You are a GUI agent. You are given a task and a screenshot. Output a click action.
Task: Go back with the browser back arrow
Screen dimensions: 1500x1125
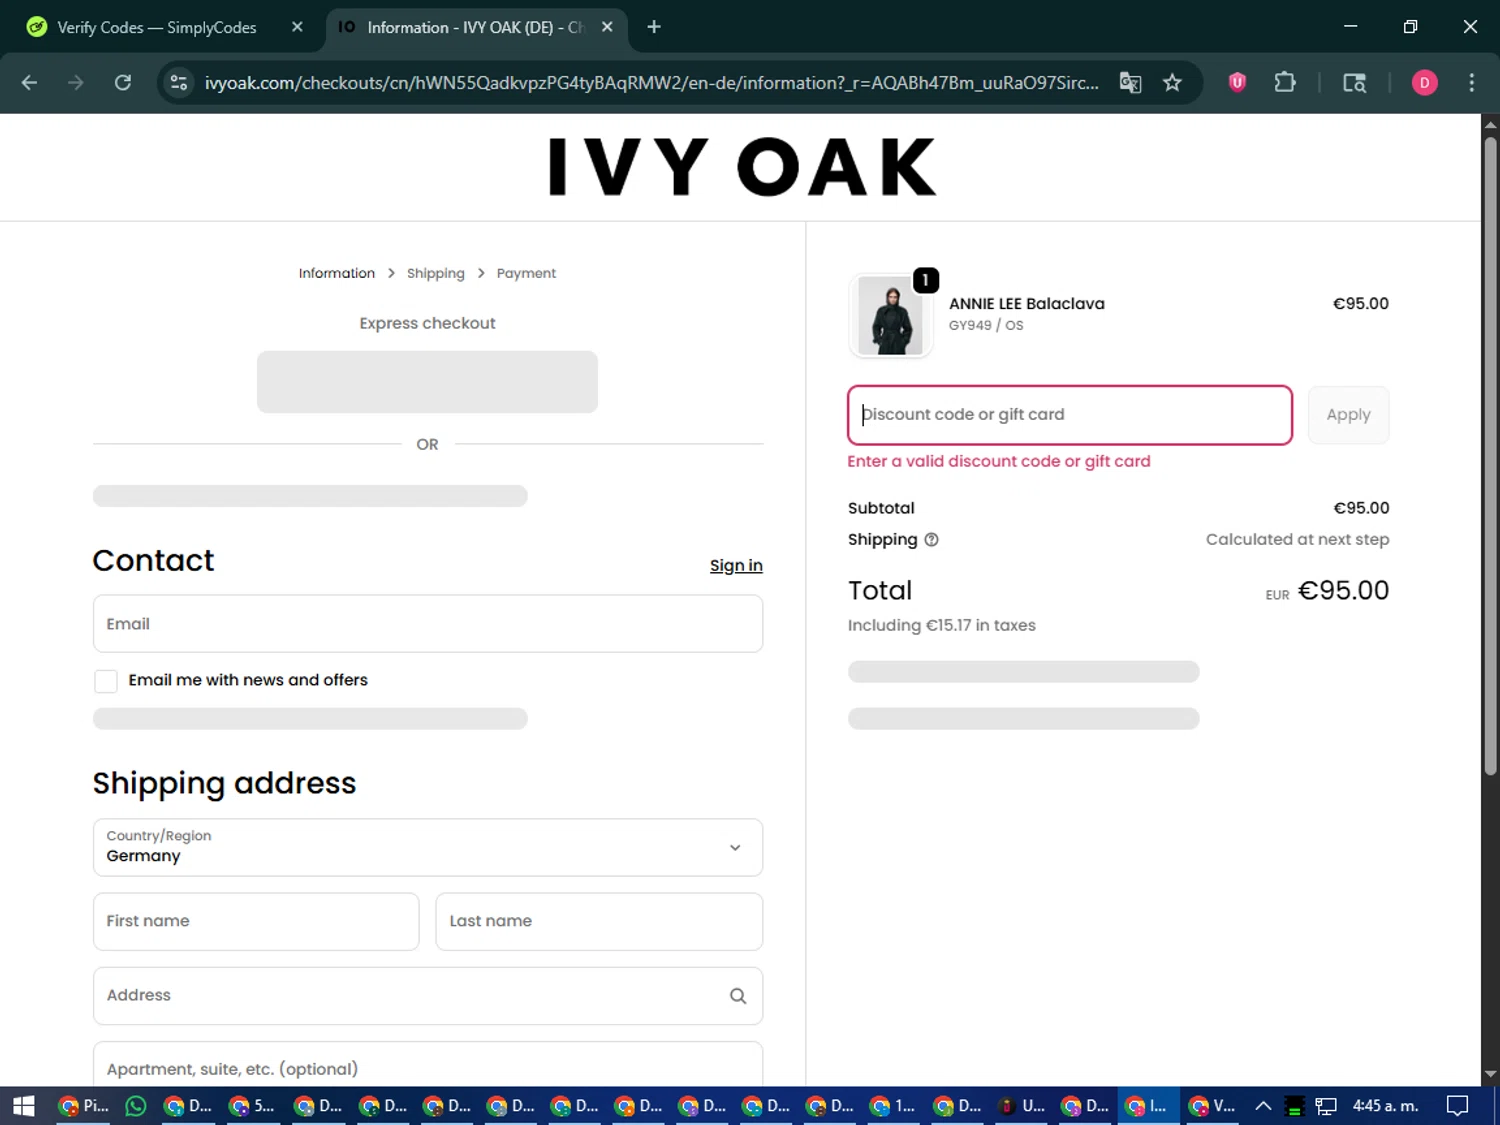[29, 83]
